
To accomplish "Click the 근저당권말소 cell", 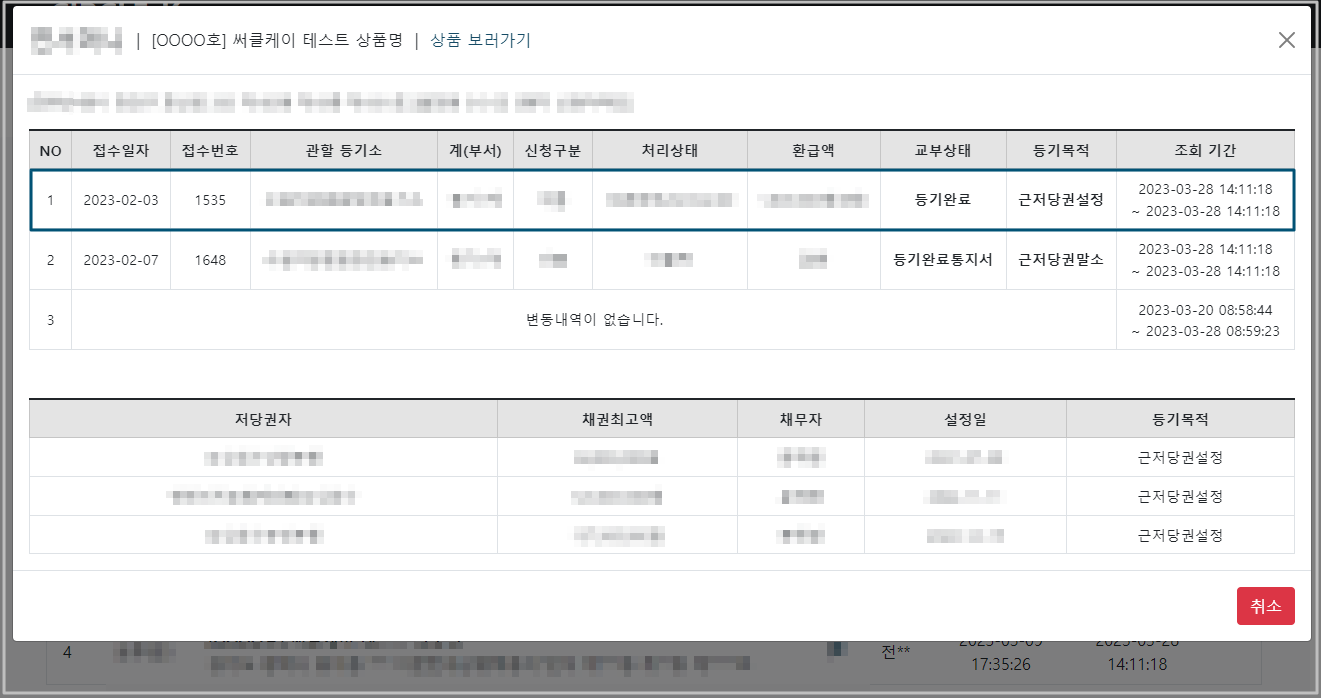I will [1060, 260].
